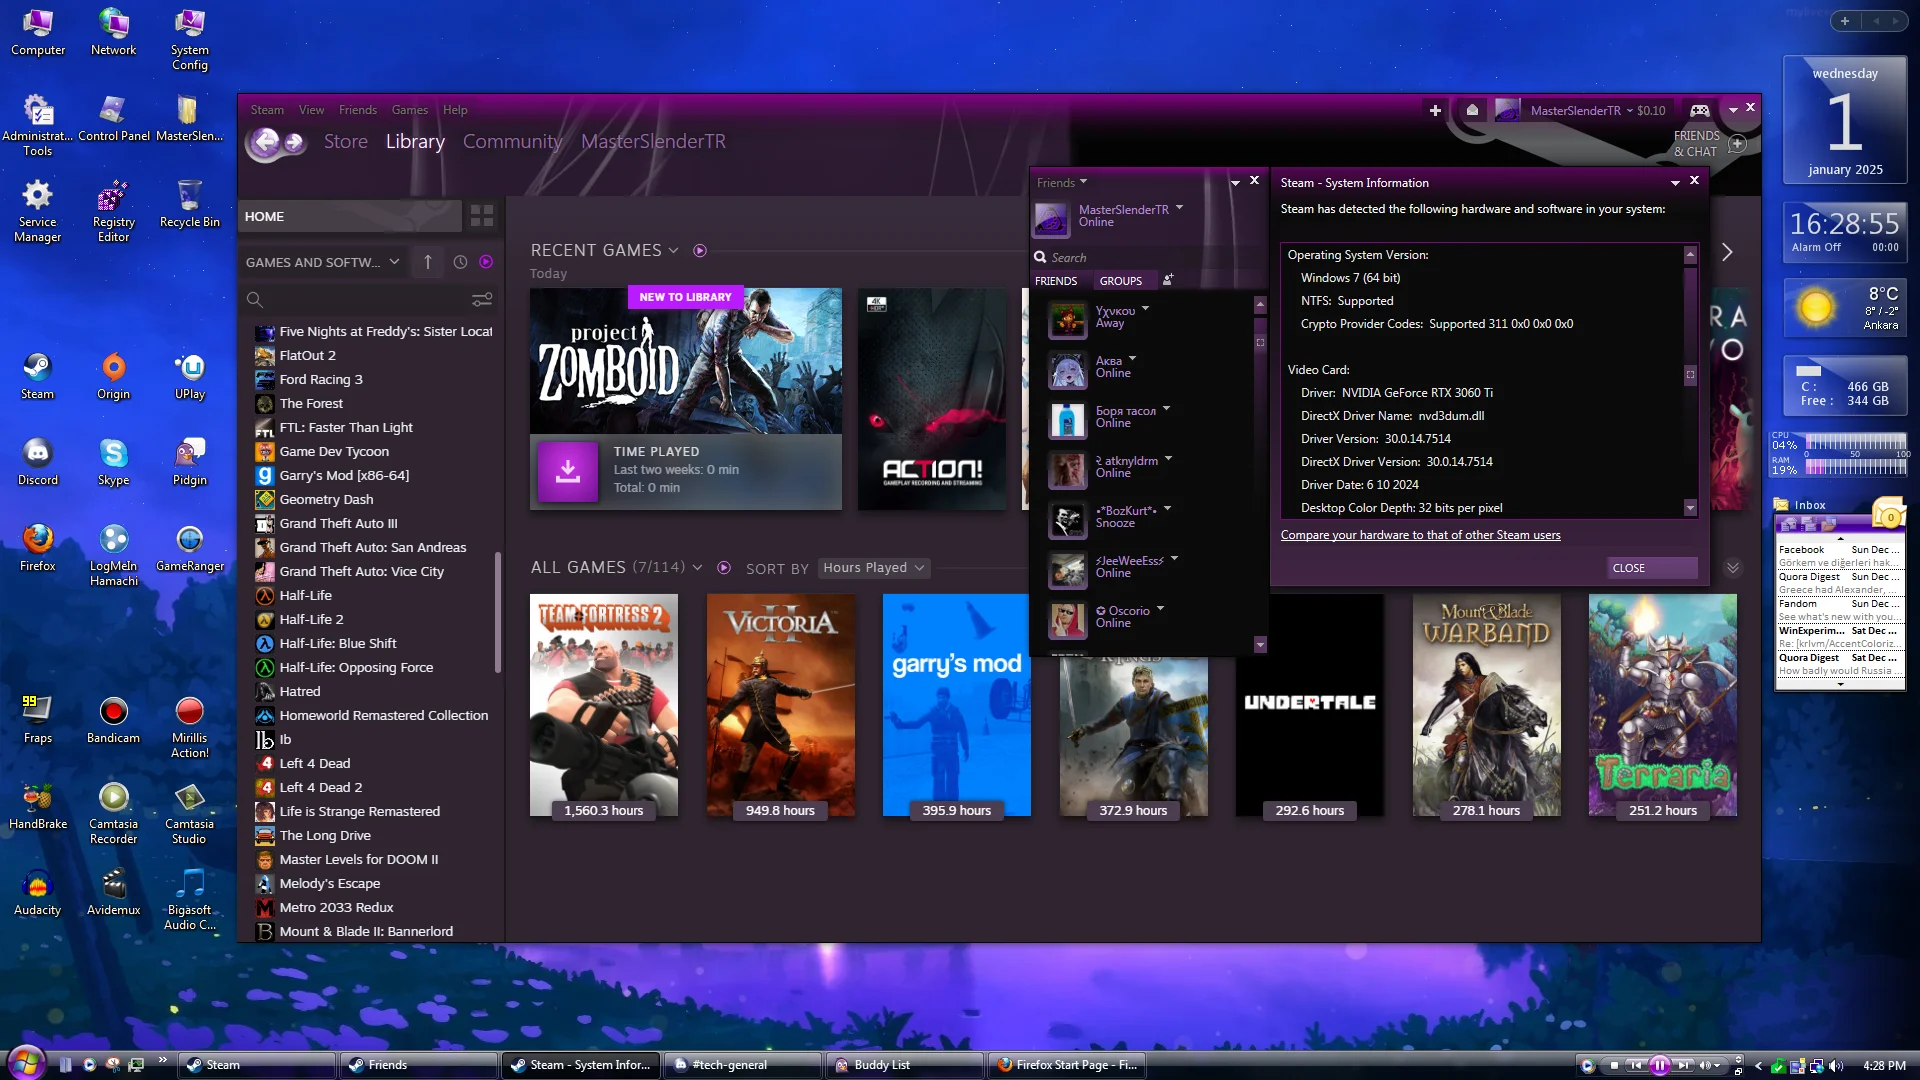Switch to the Store tab
The width and height of the screenshot is (1920, 1080).
(x=346, y=141)
